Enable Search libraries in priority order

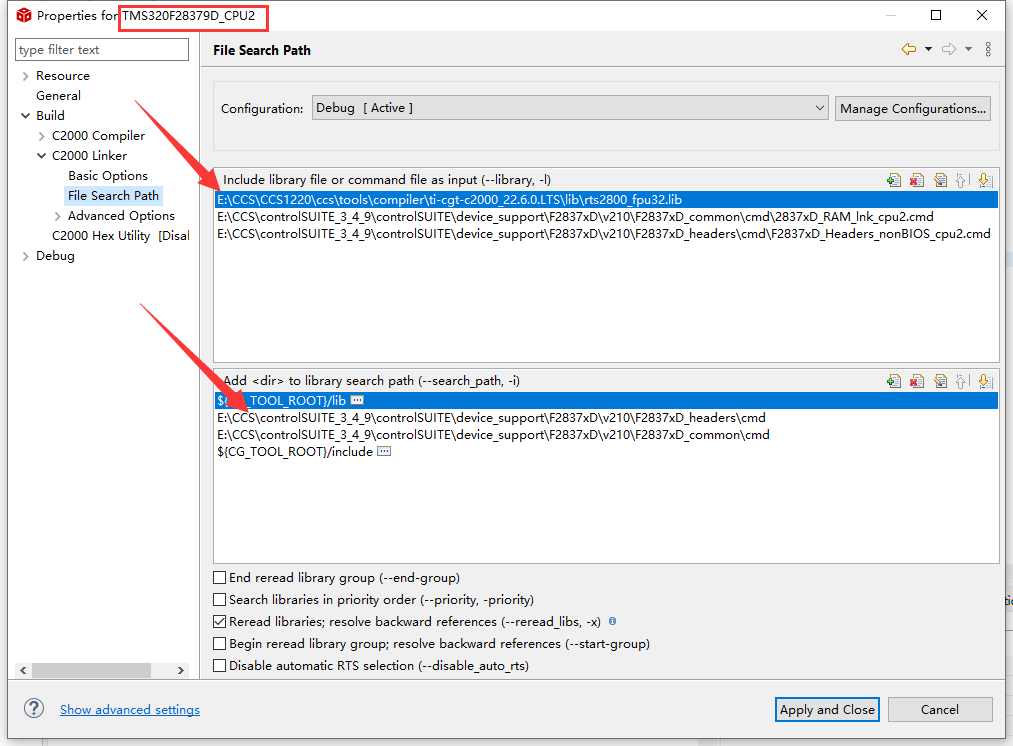(x=220, y=599)
